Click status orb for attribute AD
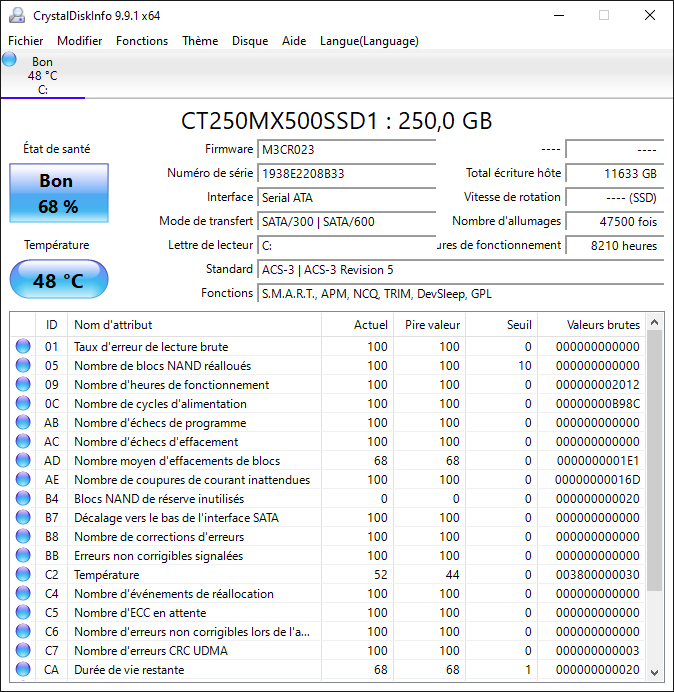Viewport: 674px width, 692px height. pyautogui.click(x=23, y=460)
